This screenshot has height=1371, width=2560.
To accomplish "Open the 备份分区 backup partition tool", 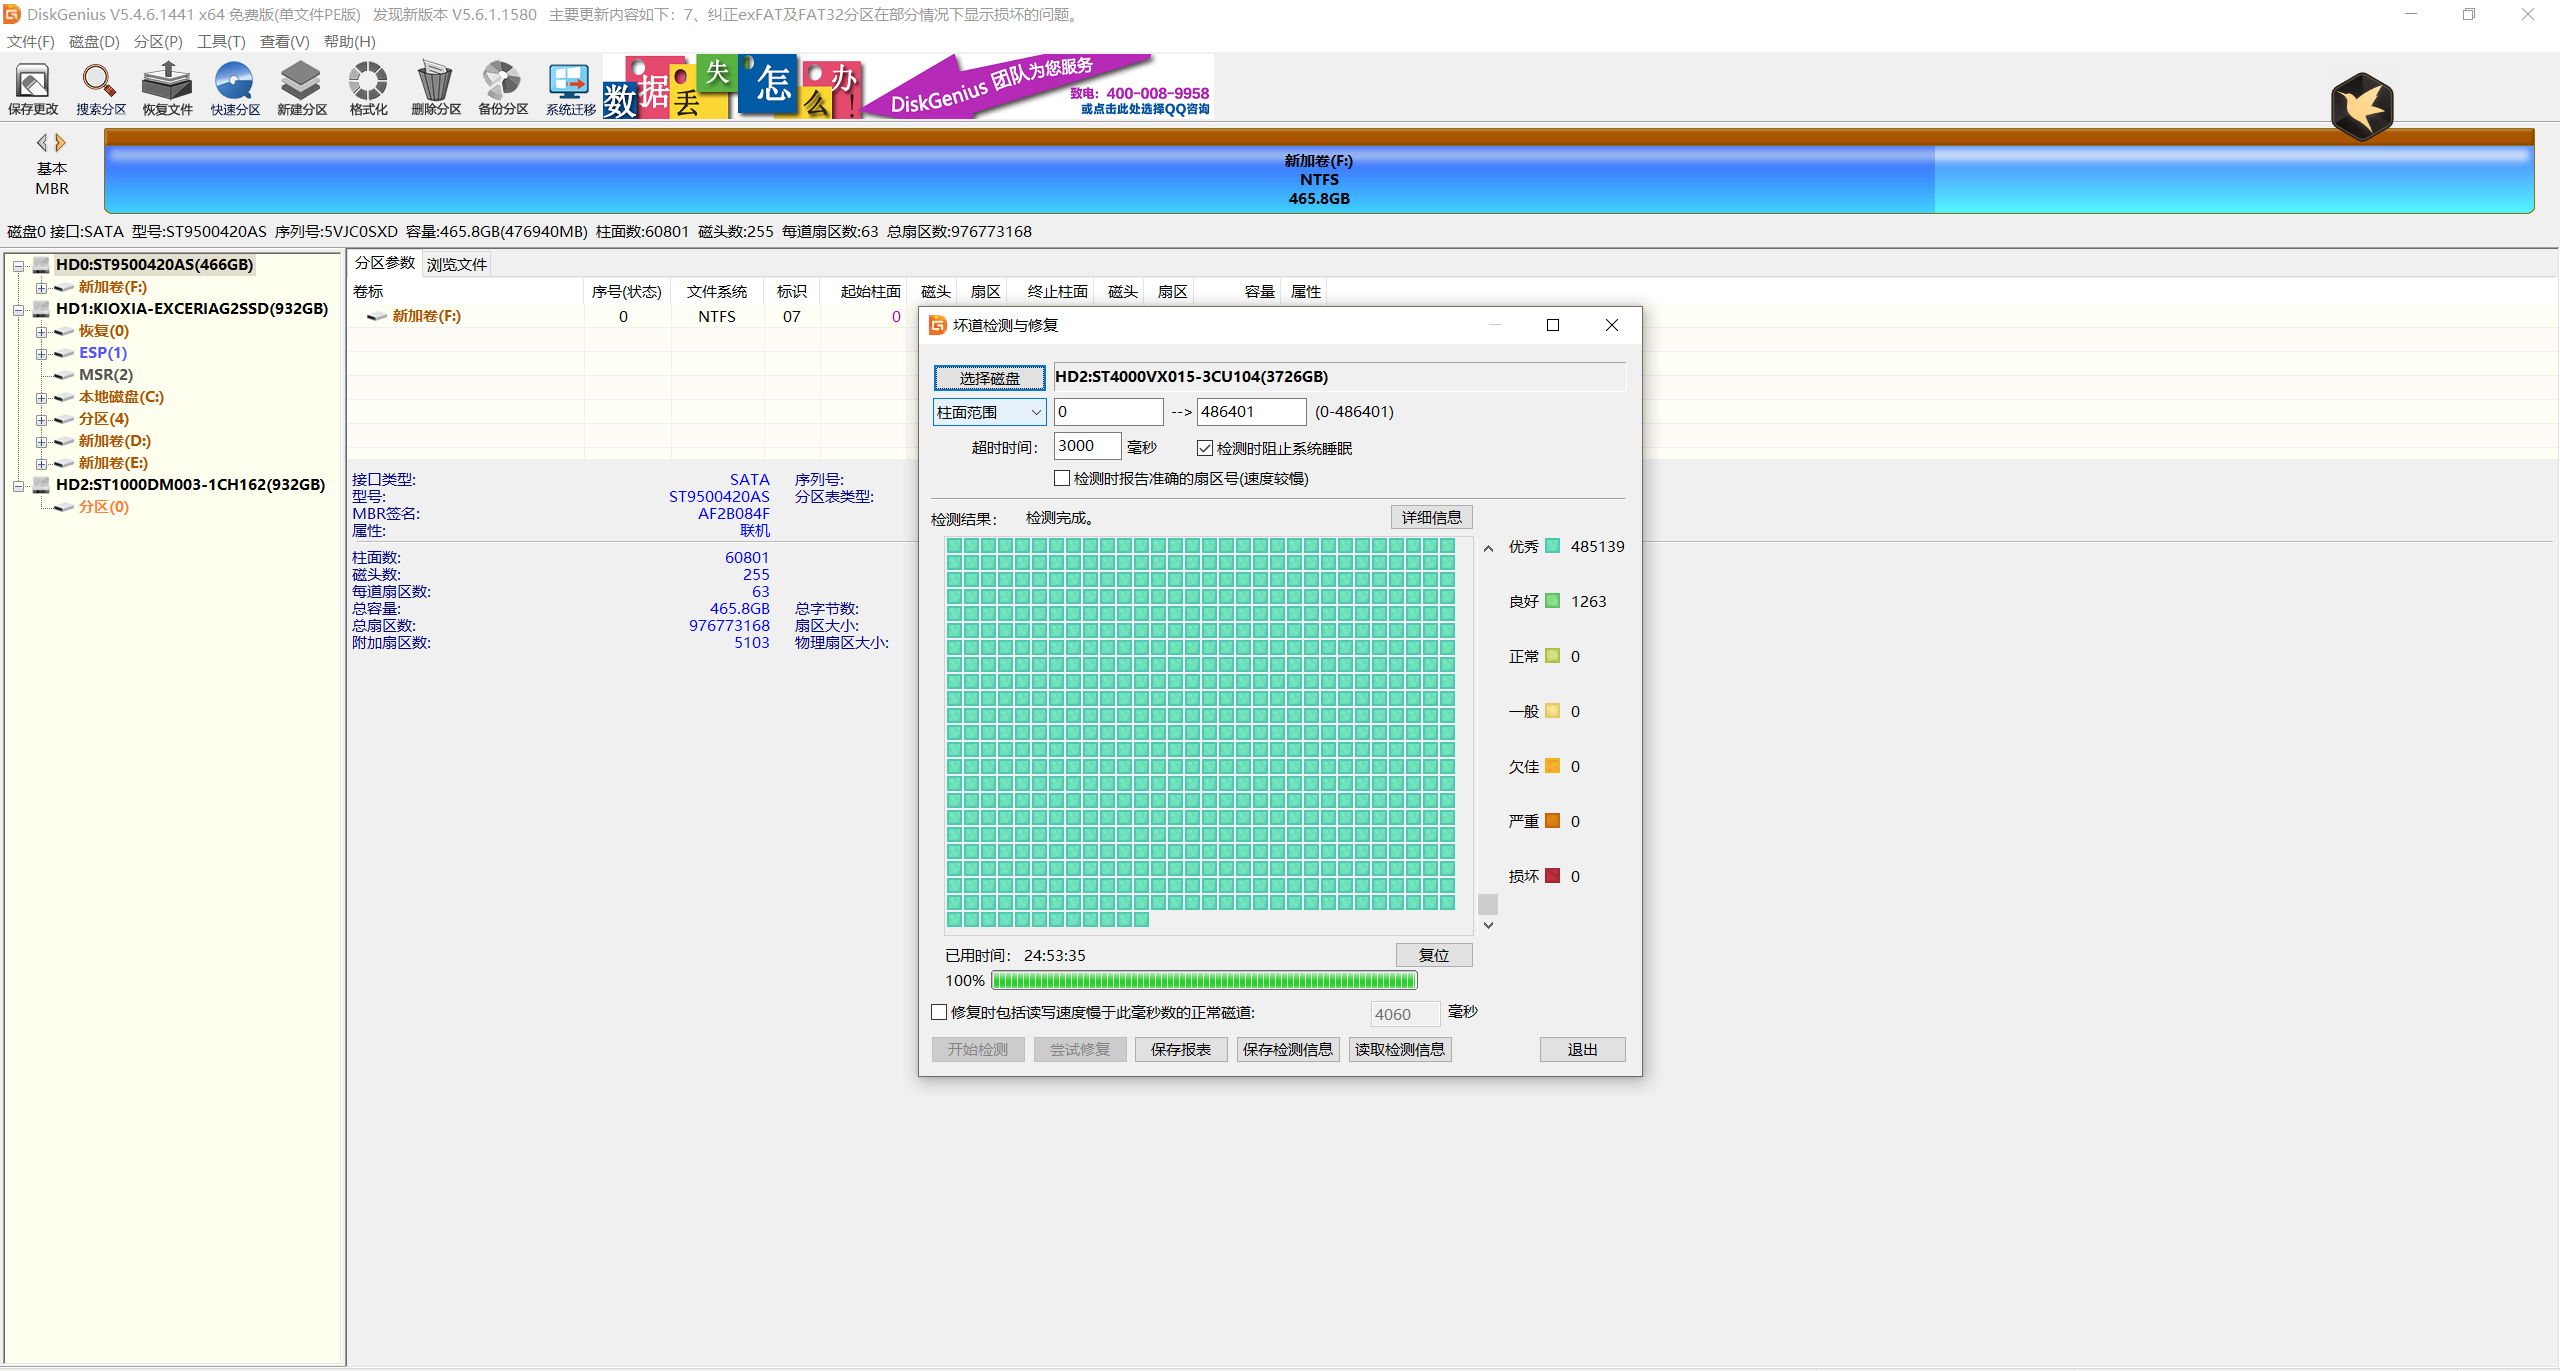I will pos(503,88).
